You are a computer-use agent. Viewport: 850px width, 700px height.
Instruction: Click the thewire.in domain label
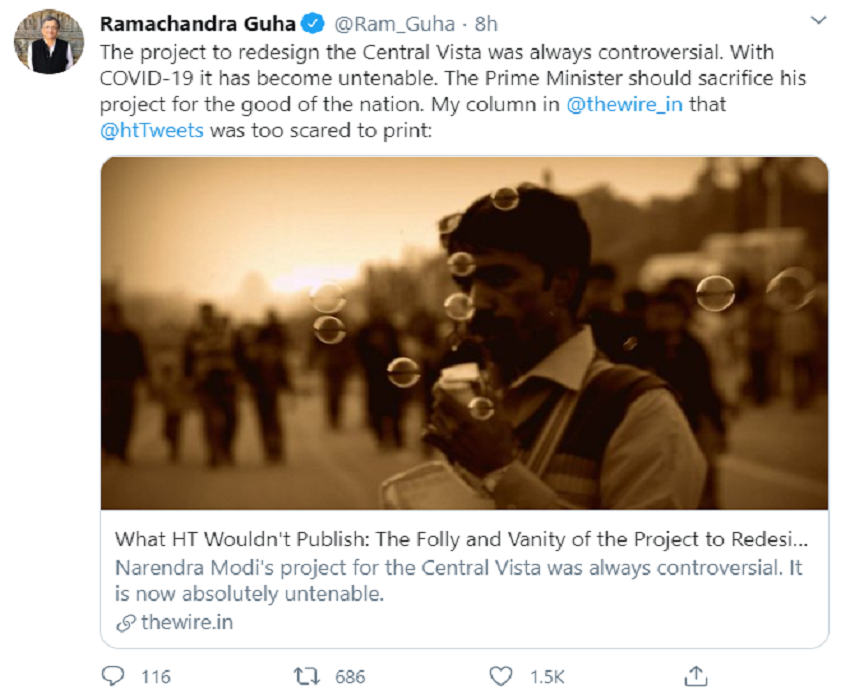click(x=187, y=622)
